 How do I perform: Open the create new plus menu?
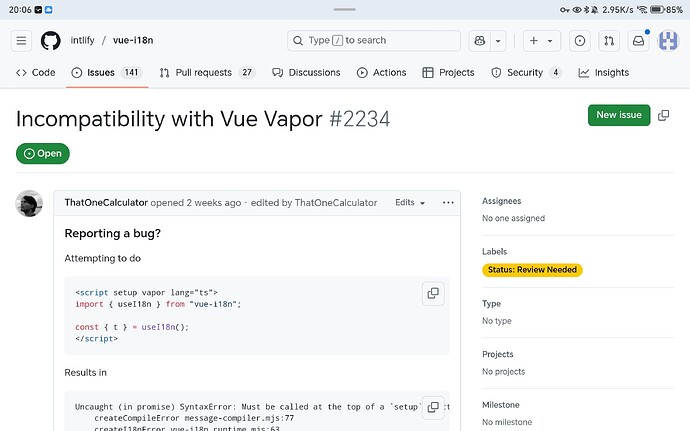(x=542, y=41)
